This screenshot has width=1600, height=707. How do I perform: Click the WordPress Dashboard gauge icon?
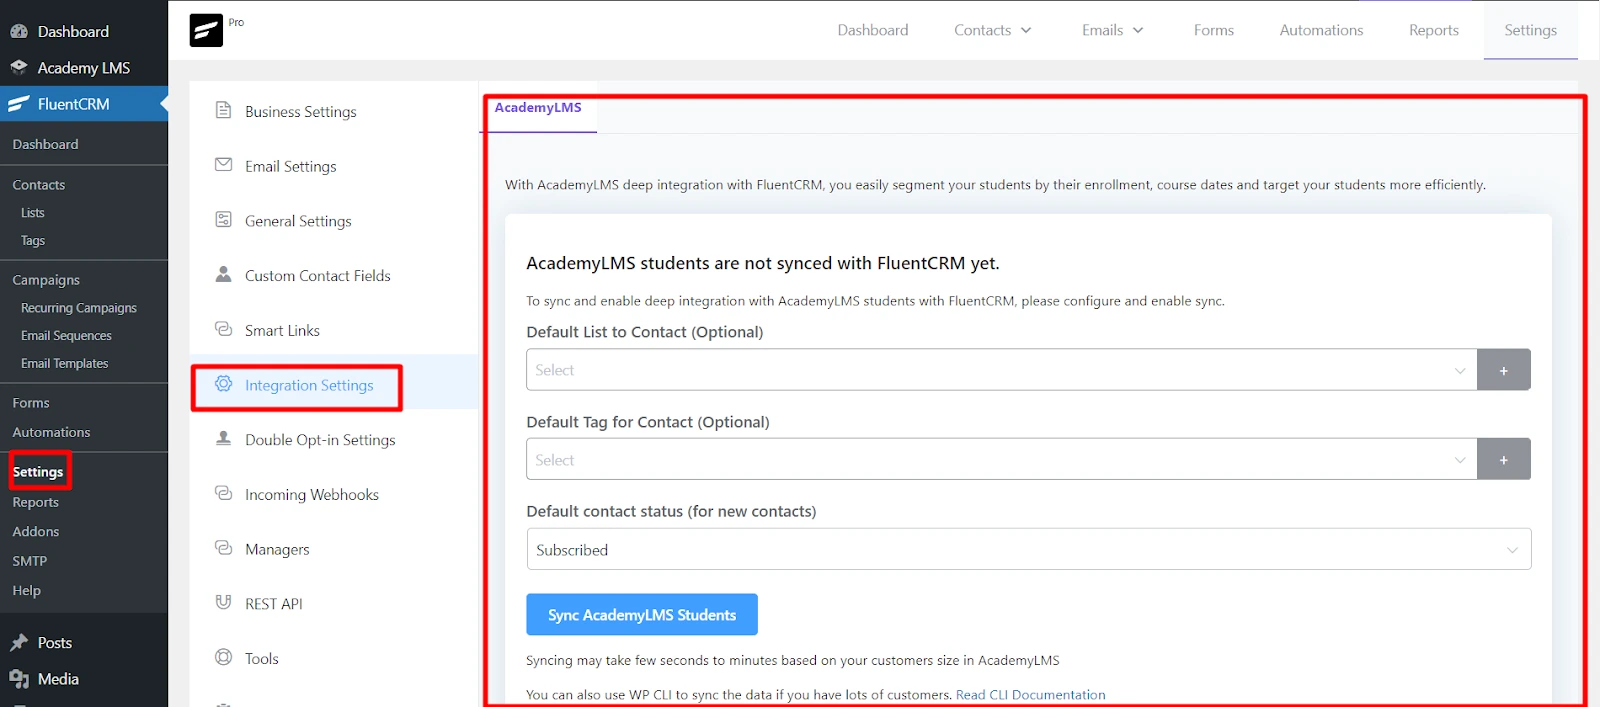point(19,31)
